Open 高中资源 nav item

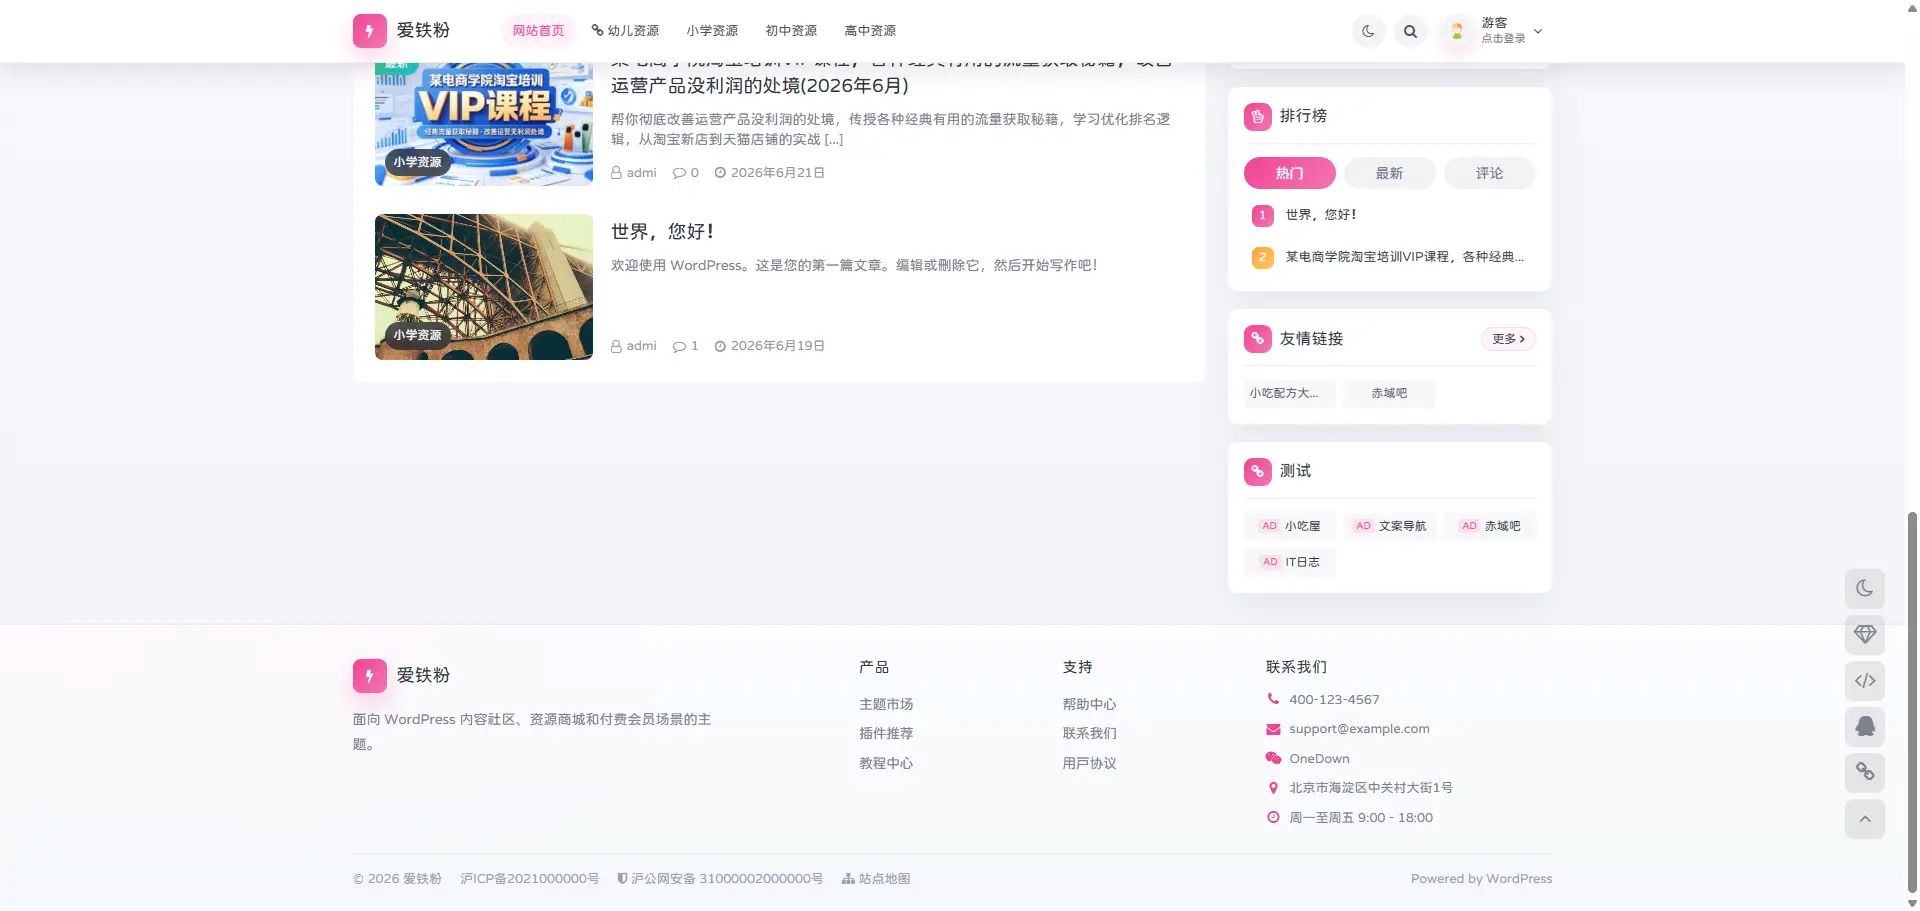870,31
